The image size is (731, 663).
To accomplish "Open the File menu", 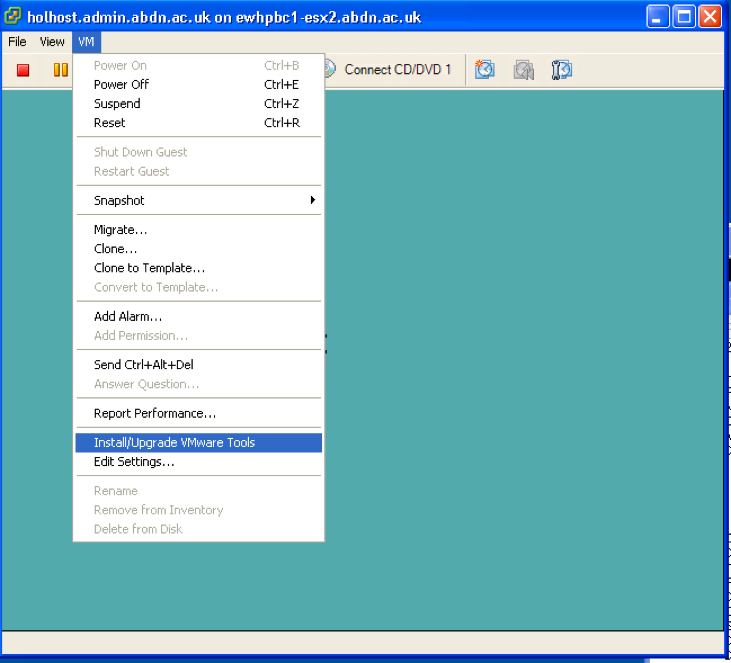I will (x=17, y=42).
